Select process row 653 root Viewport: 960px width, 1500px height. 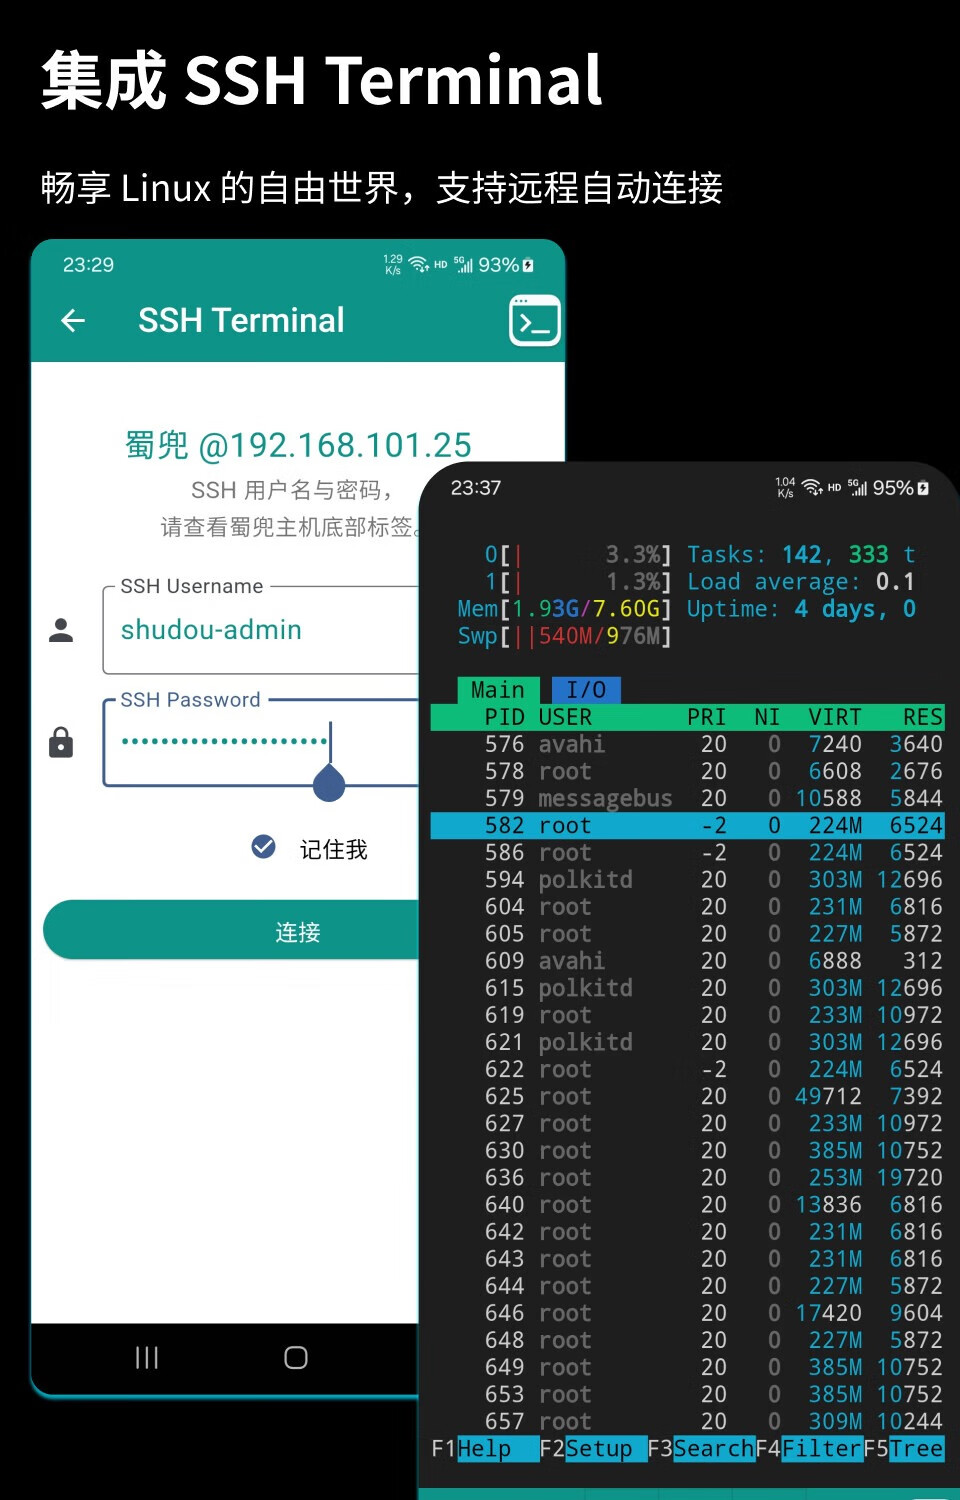pyautogui.click(x=687, y=1393)
